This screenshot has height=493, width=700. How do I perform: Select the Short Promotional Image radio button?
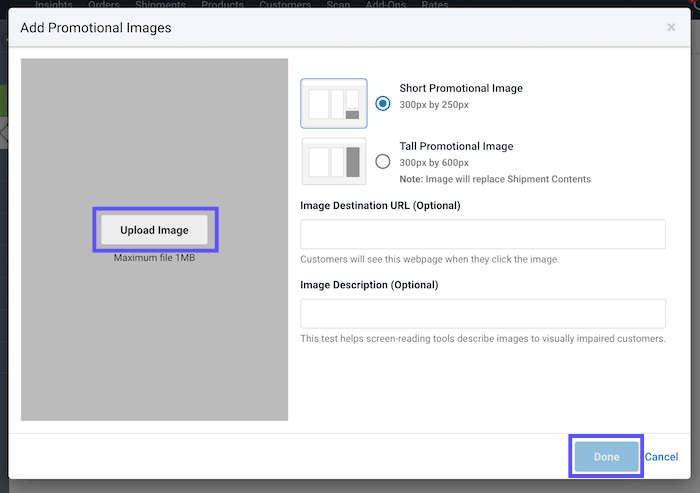pyautogui.click(x=383, y=104)
